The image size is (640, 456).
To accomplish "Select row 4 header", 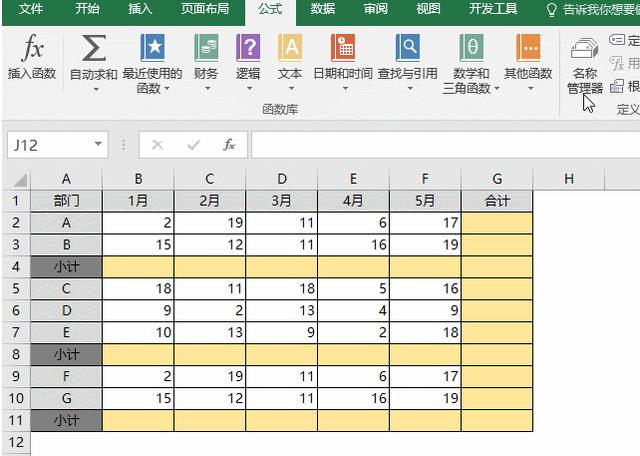I will click(x=16, y=267).
